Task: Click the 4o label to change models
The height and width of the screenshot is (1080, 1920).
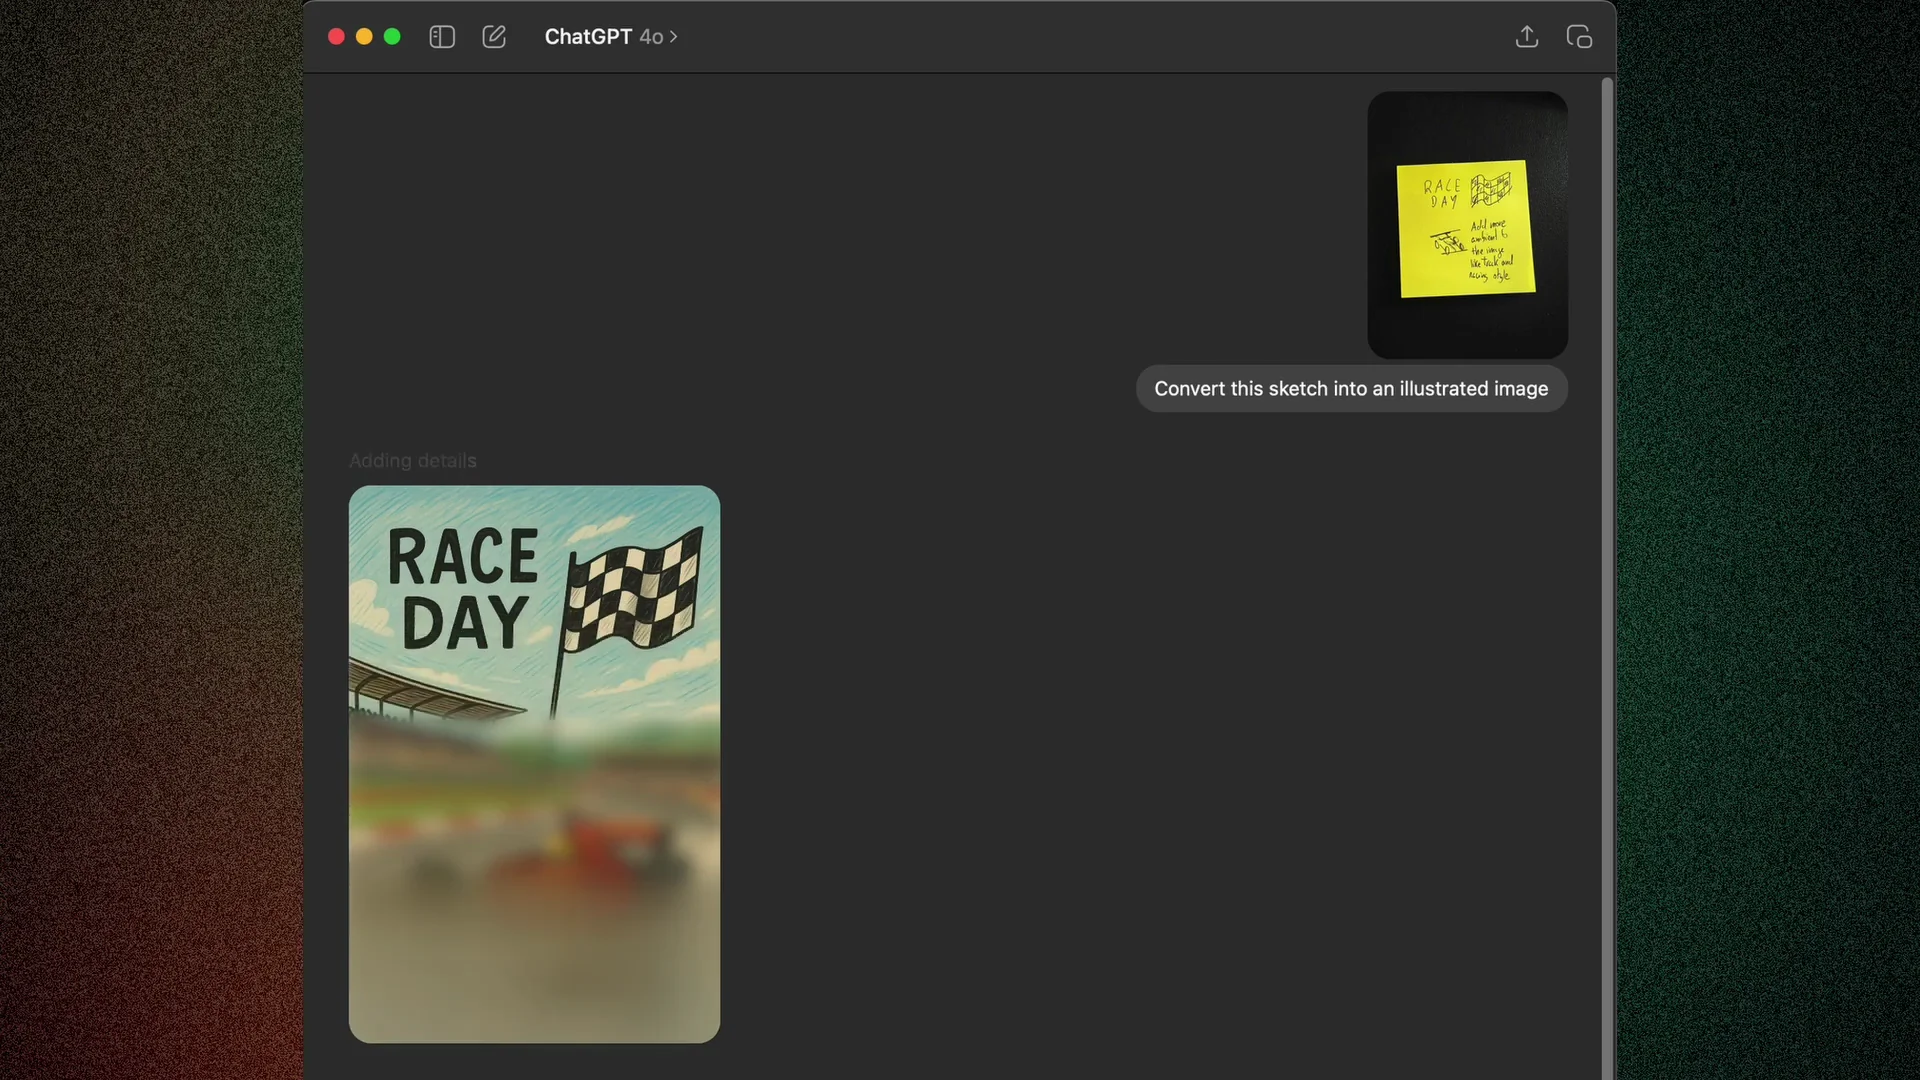Action: tap(652, 37)
